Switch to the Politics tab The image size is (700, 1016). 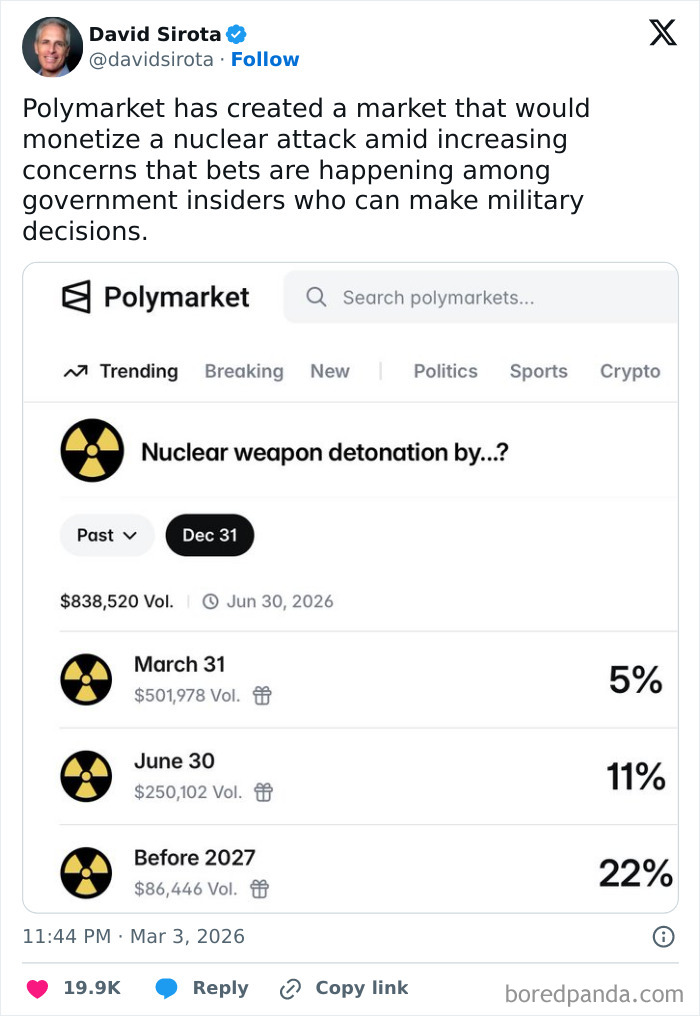pos(445,371)
